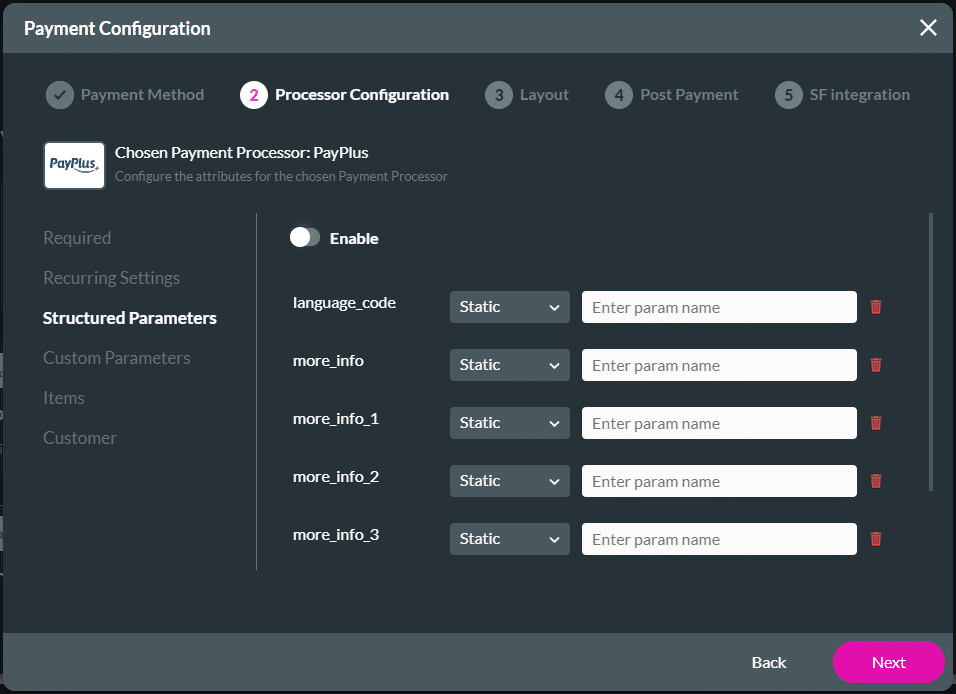
Task: Click the PayPlus processor logo
Action: coord(74,164)
